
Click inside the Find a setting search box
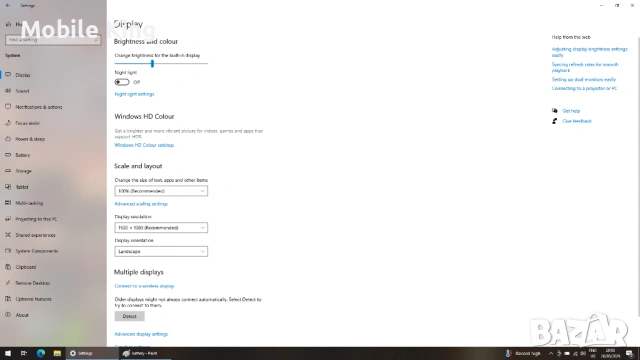53,40
